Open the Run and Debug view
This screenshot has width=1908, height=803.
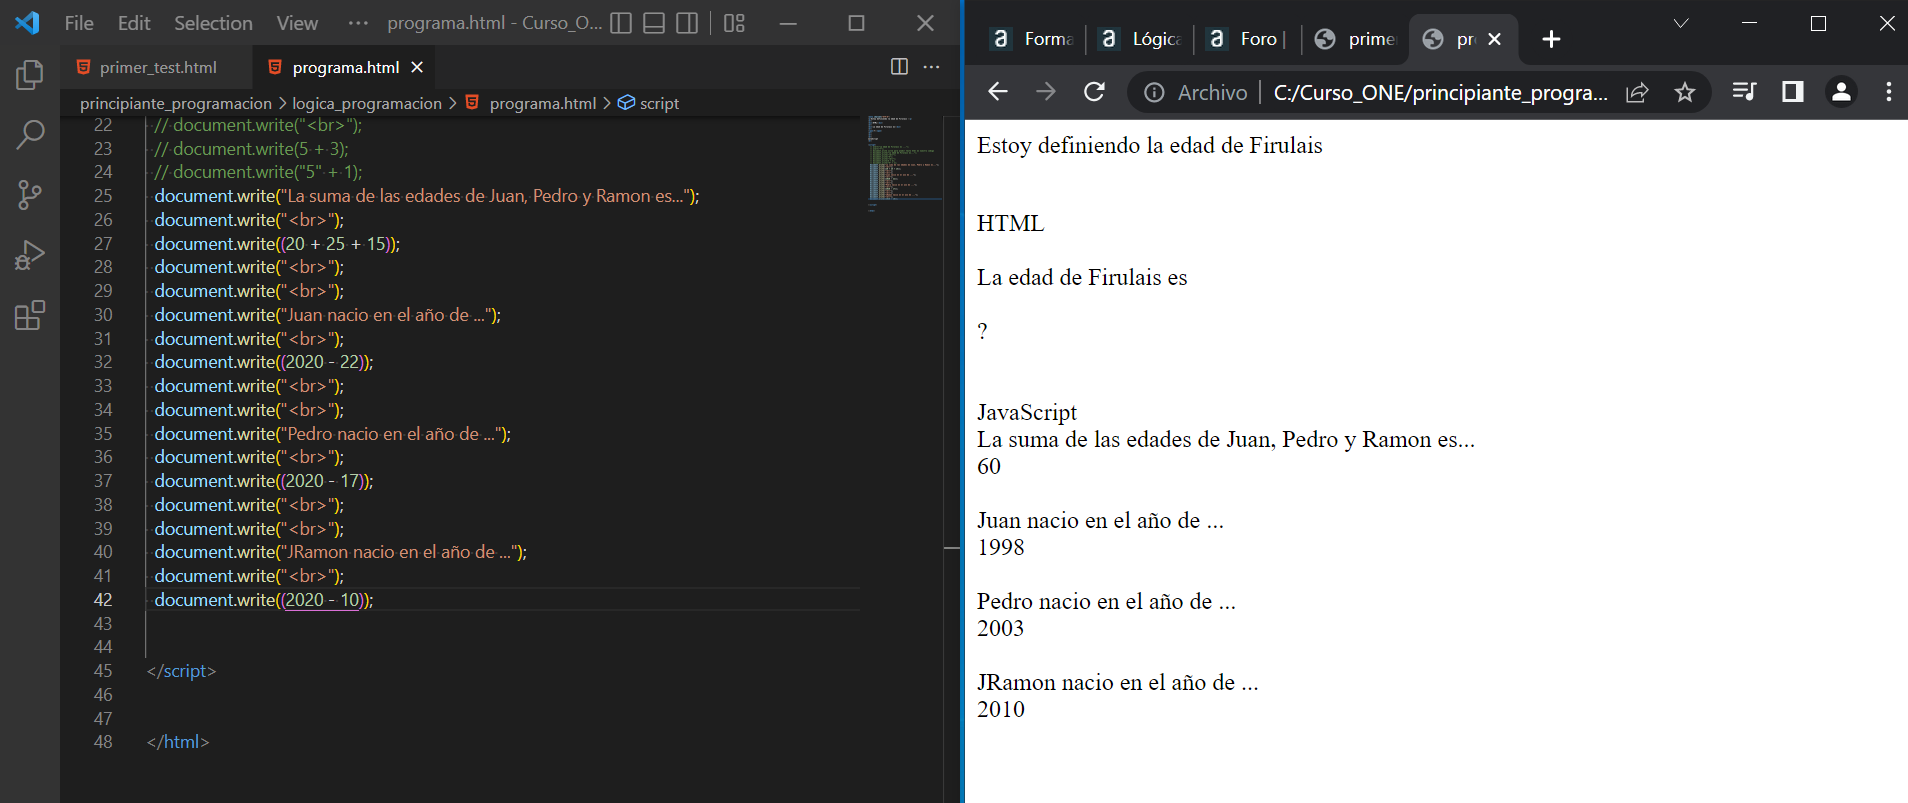[30, 255]
